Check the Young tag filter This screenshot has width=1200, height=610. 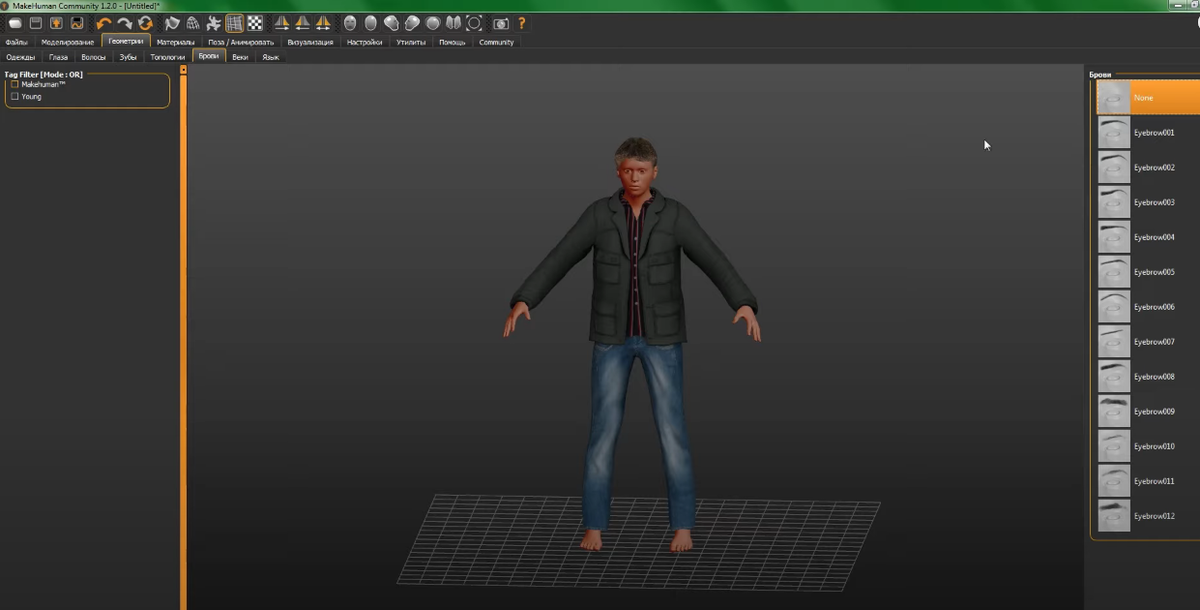tap(15, 97)
